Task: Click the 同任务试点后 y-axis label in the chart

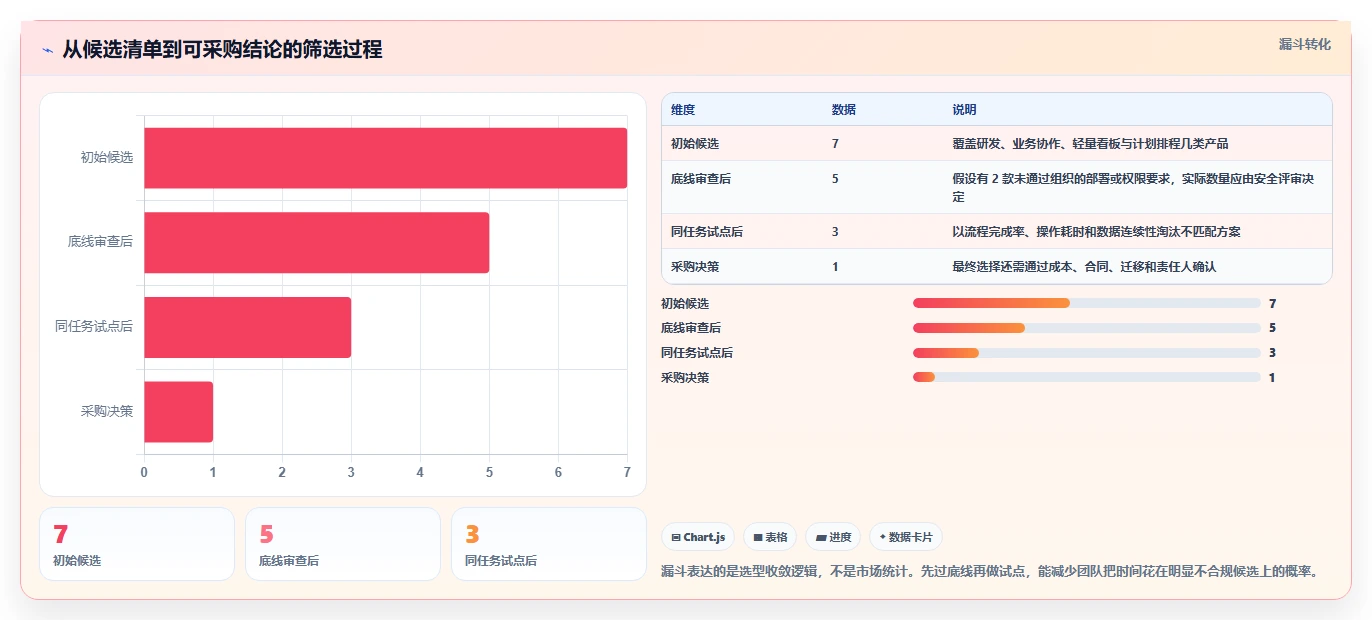Action: pyautogui.click(x=94, y=327)
